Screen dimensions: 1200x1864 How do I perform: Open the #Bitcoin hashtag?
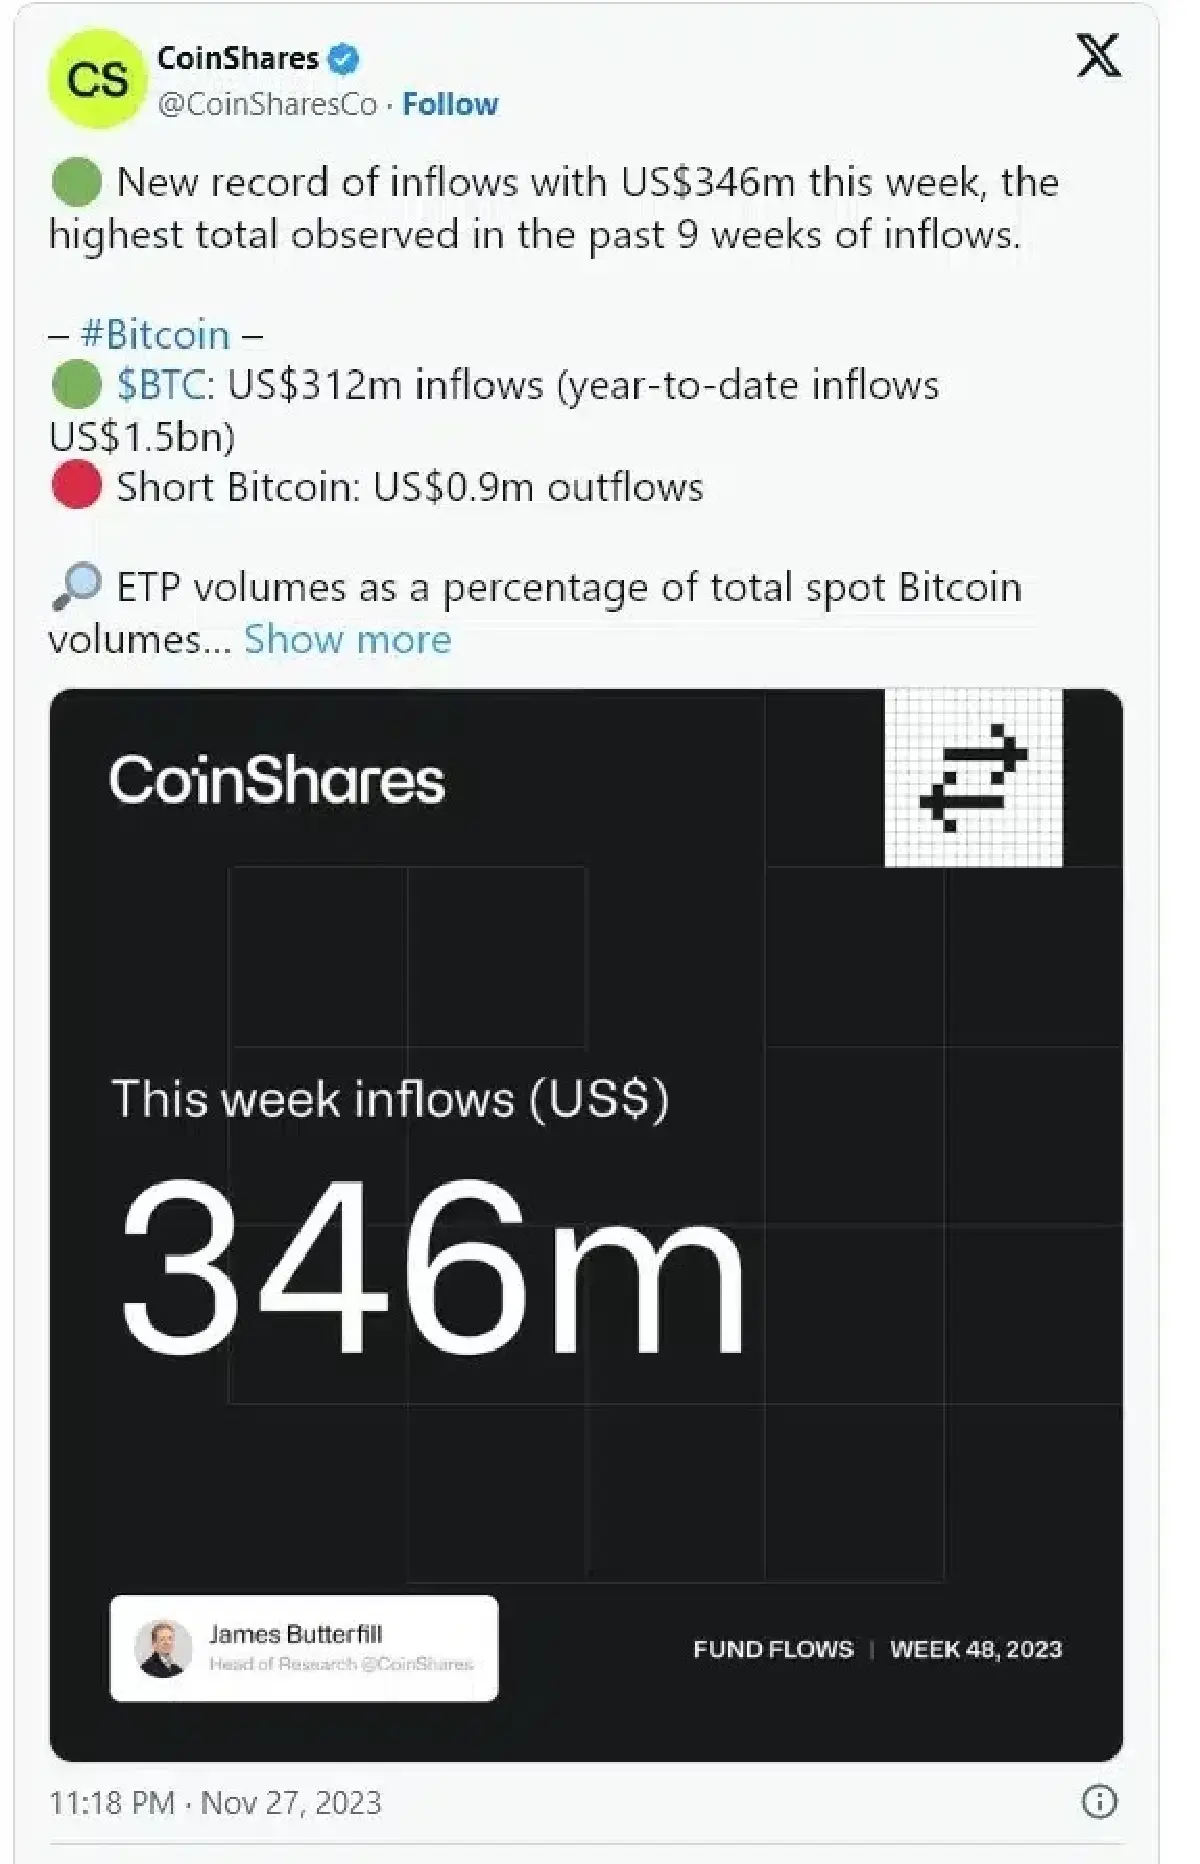[x=155, y=334]
